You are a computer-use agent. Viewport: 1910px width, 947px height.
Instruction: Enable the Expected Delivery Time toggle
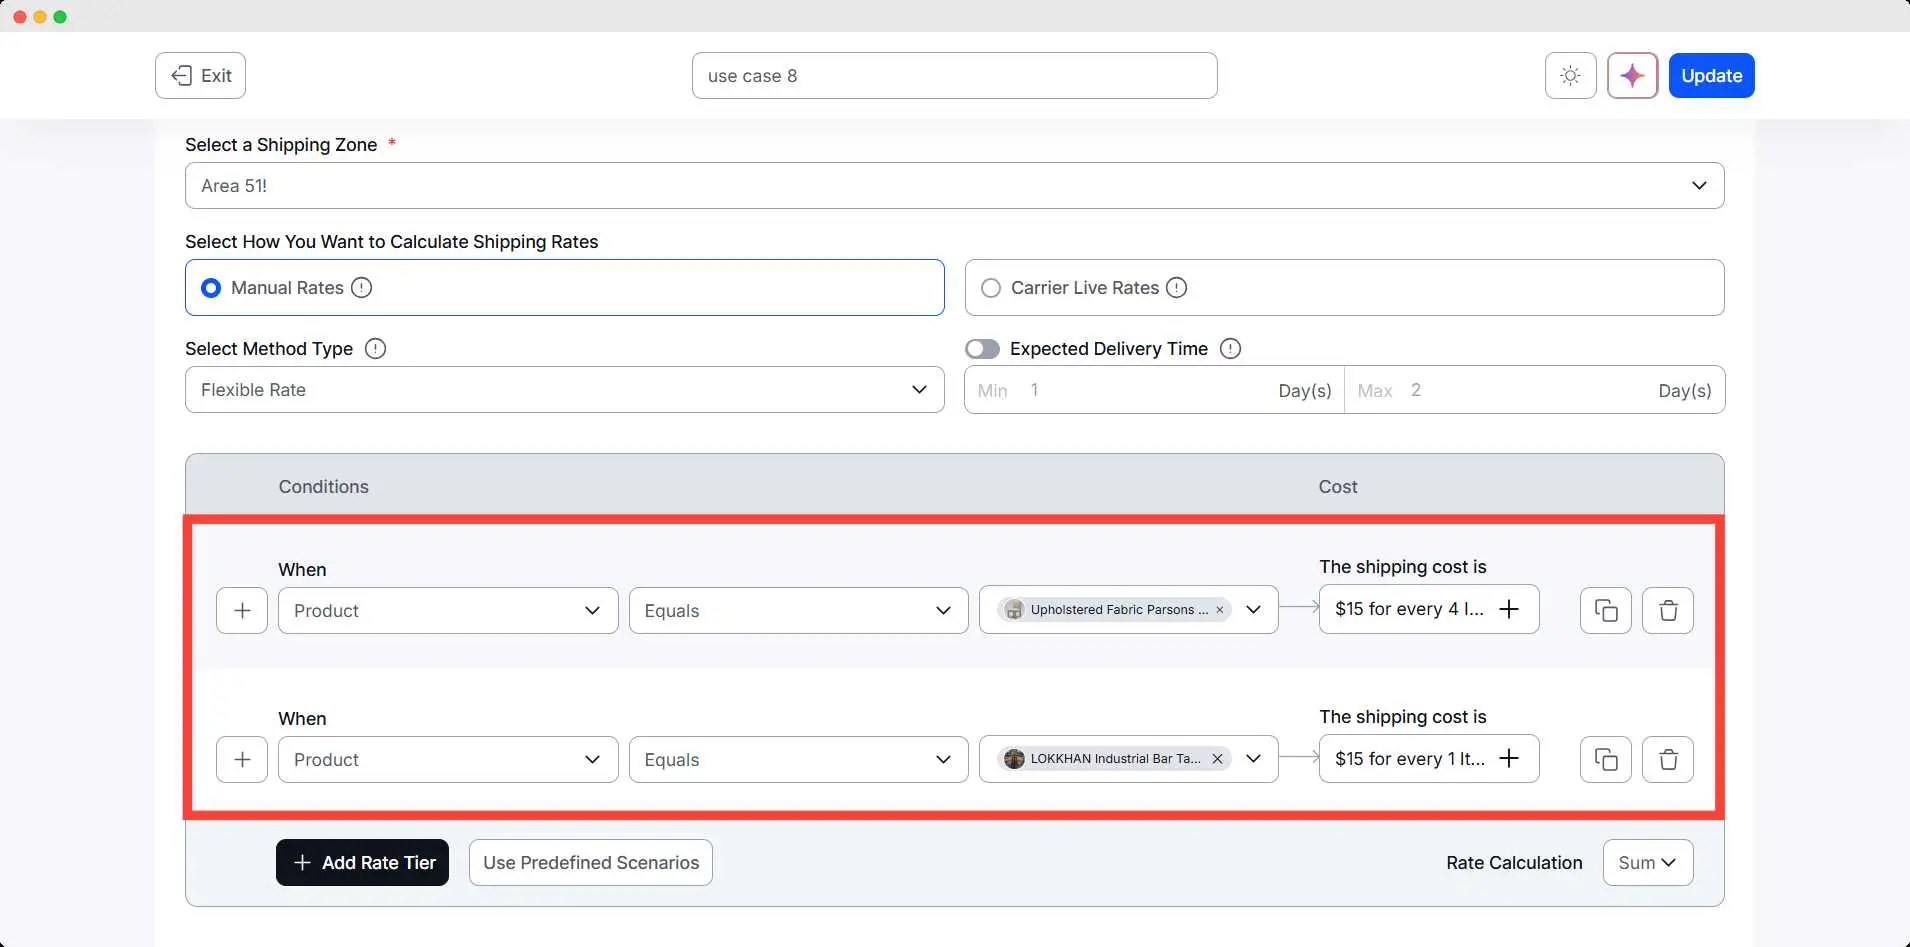[982, 349]
